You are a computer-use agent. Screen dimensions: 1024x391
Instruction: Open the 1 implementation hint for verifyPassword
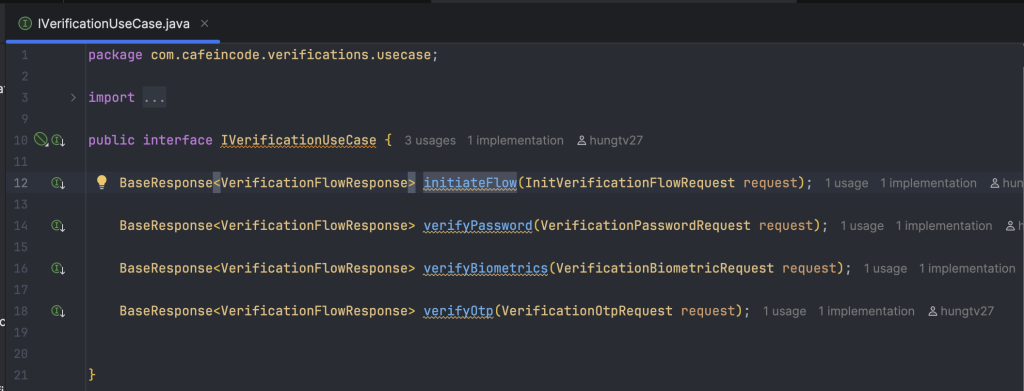click(944, 226)
